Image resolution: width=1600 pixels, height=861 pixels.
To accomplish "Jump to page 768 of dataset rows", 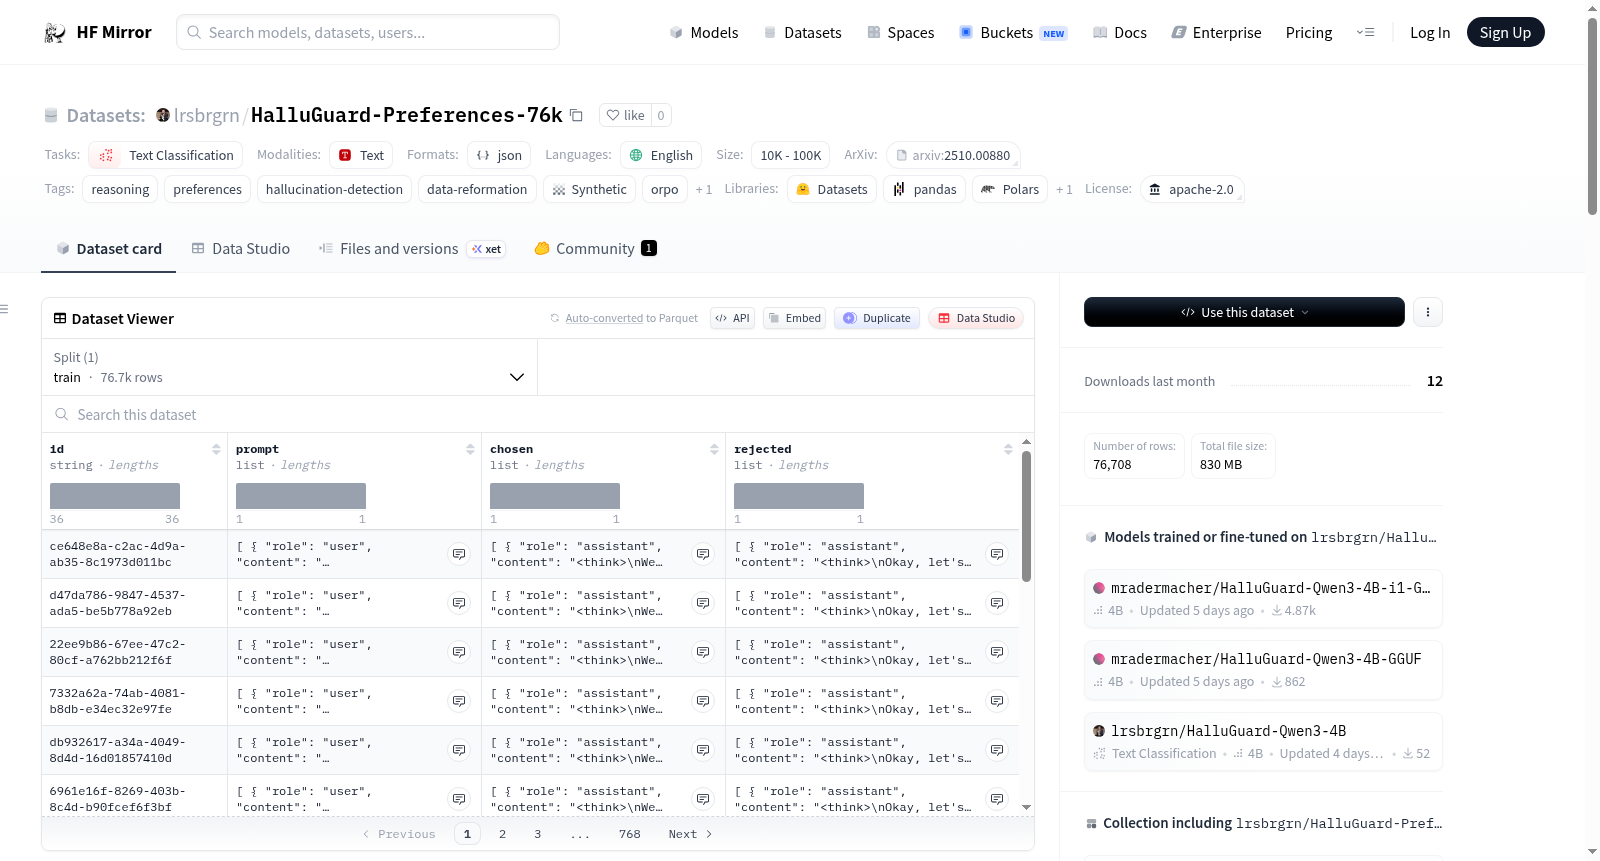I will pyautogui.click(x=630, y=834).
